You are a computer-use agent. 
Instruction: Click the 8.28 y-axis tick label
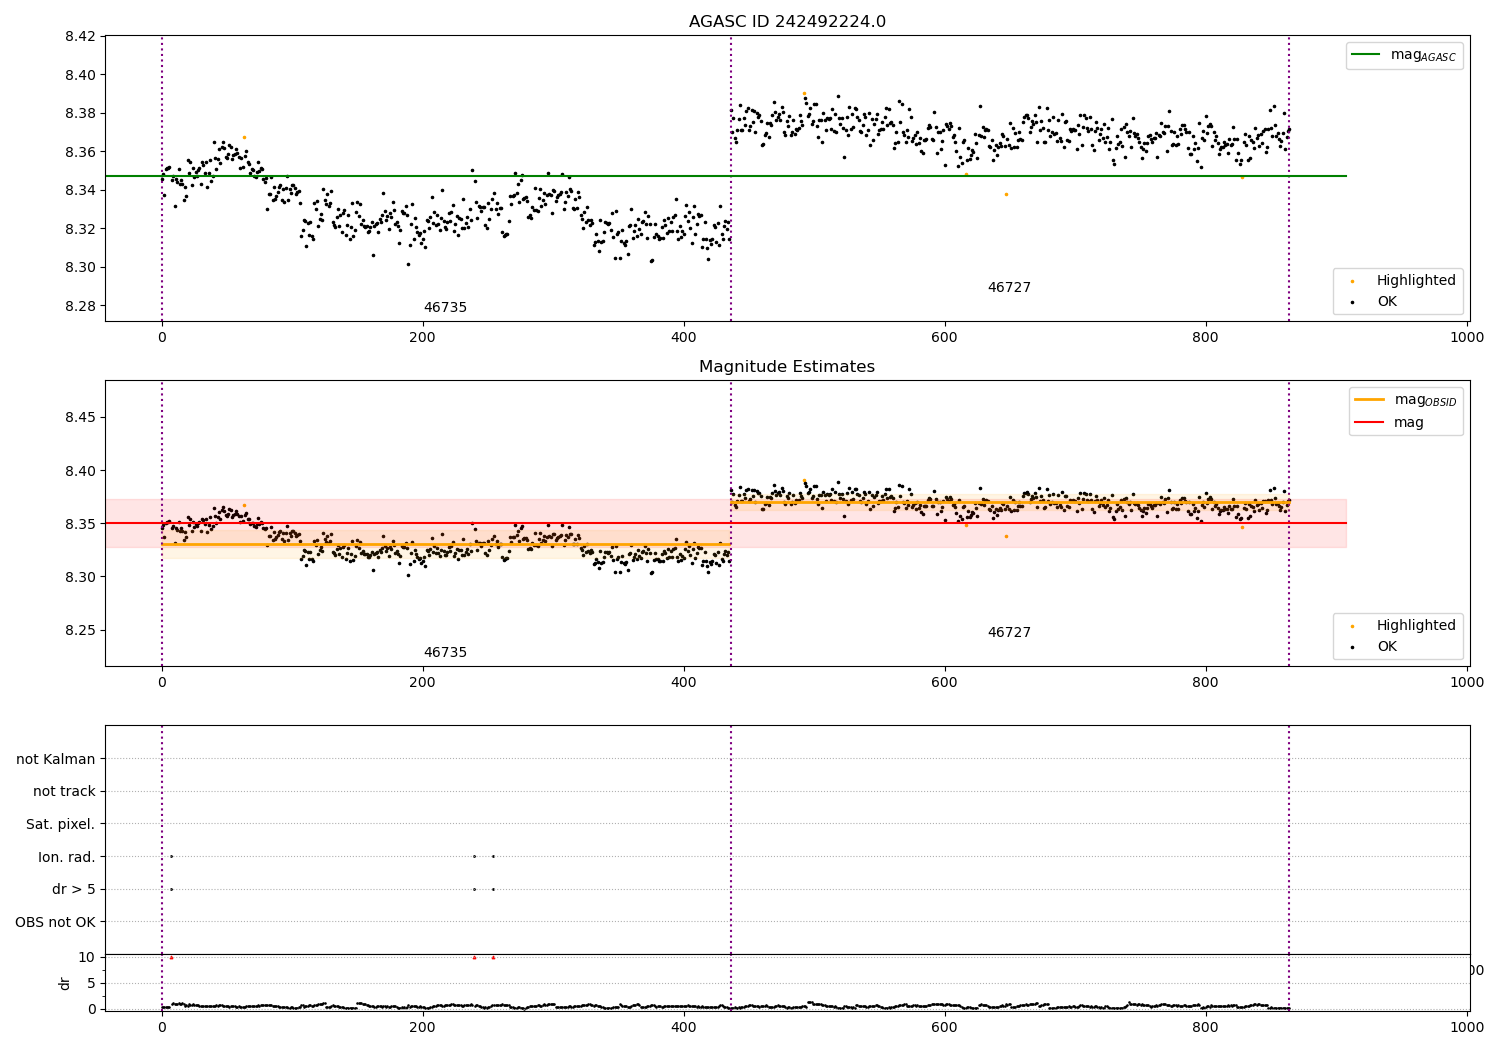coord(80,306)
